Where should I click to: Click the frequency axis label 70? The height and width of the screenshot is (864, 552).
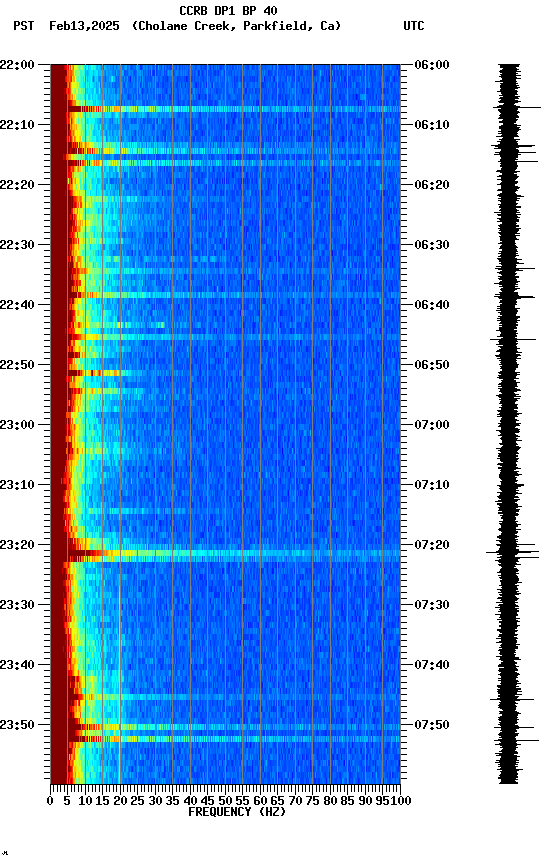click(x=295, y=801)
